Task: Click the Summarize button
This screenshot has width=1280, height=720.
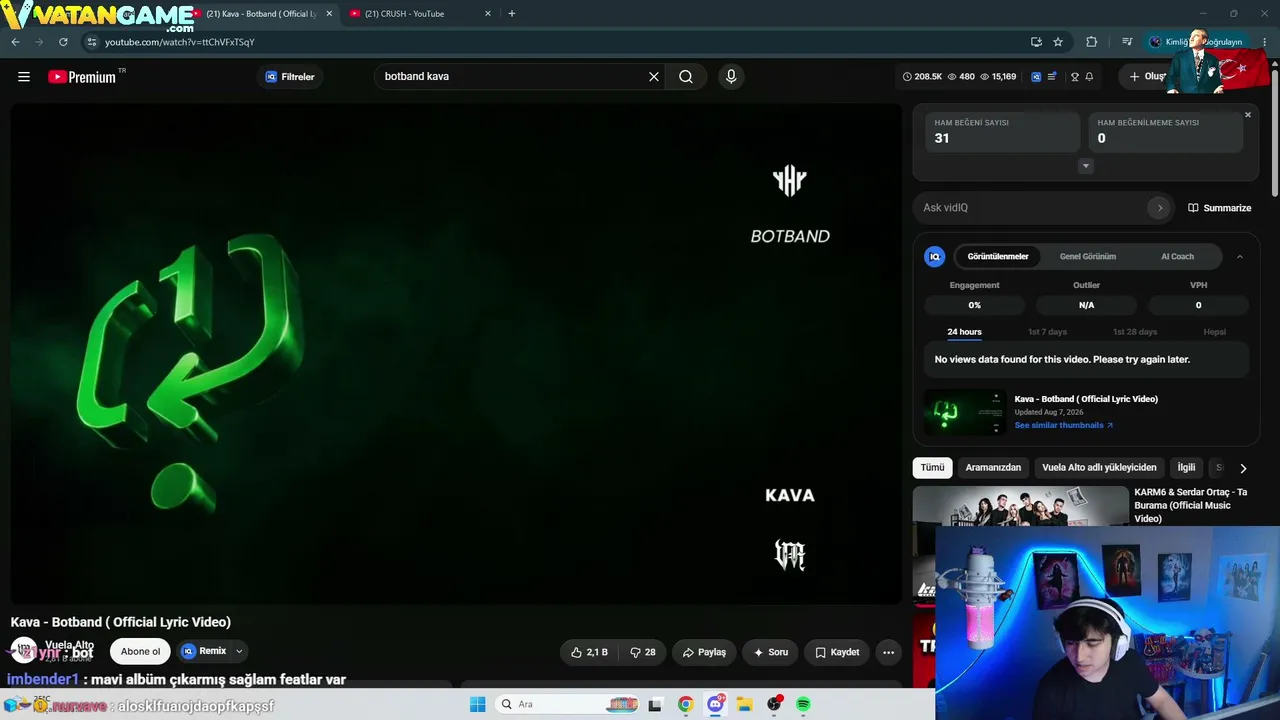Action: 1219,208
